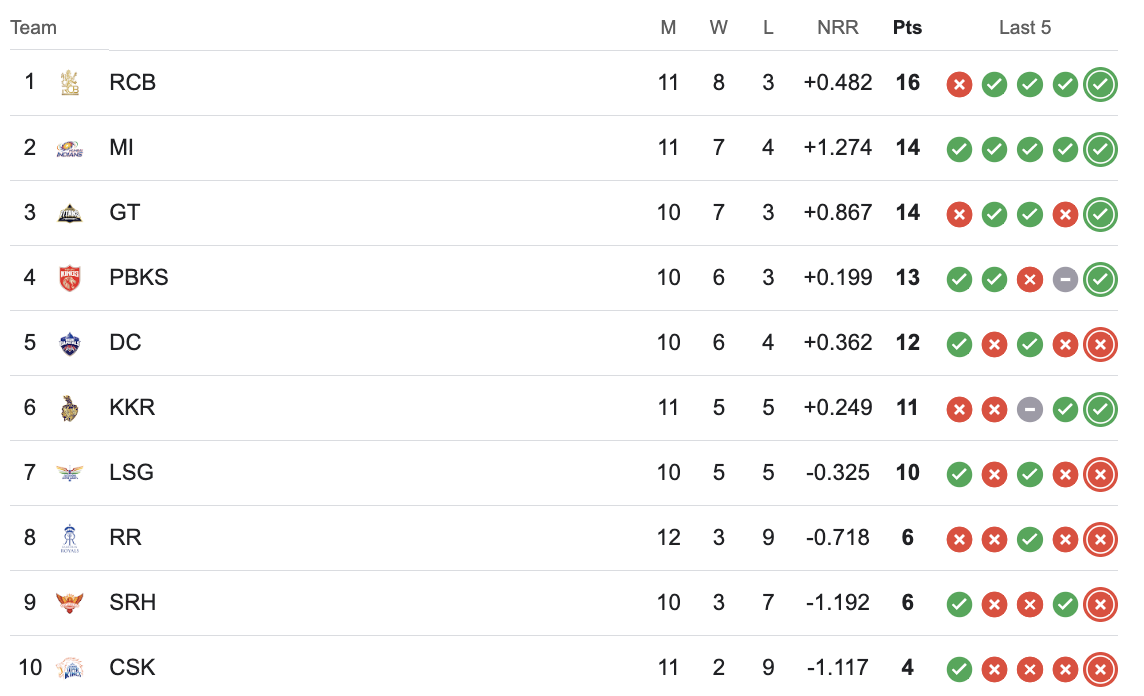This screenshot has width=1144, height=696.
Task: Open the MI team name link
Action: pos(121,147)
